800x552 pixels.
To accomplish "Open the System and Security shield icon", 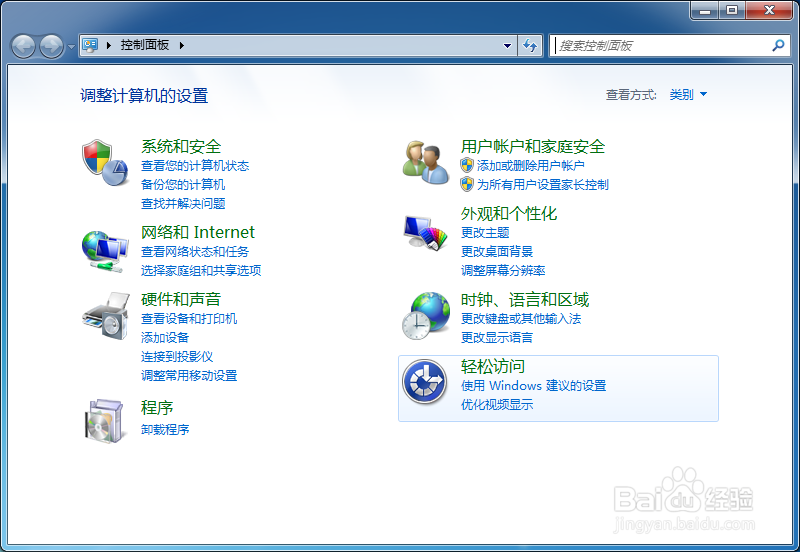I will point(105,162).
